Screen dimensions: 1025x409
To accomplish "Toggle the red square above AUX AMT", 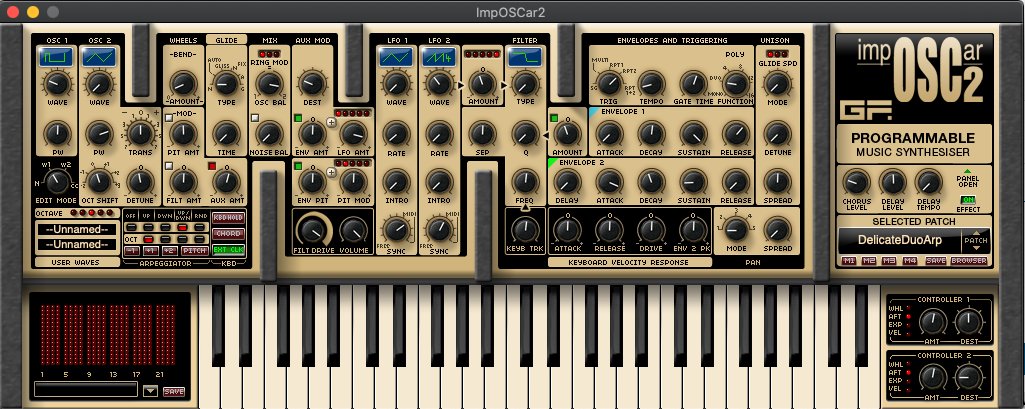I will [212, 167].
